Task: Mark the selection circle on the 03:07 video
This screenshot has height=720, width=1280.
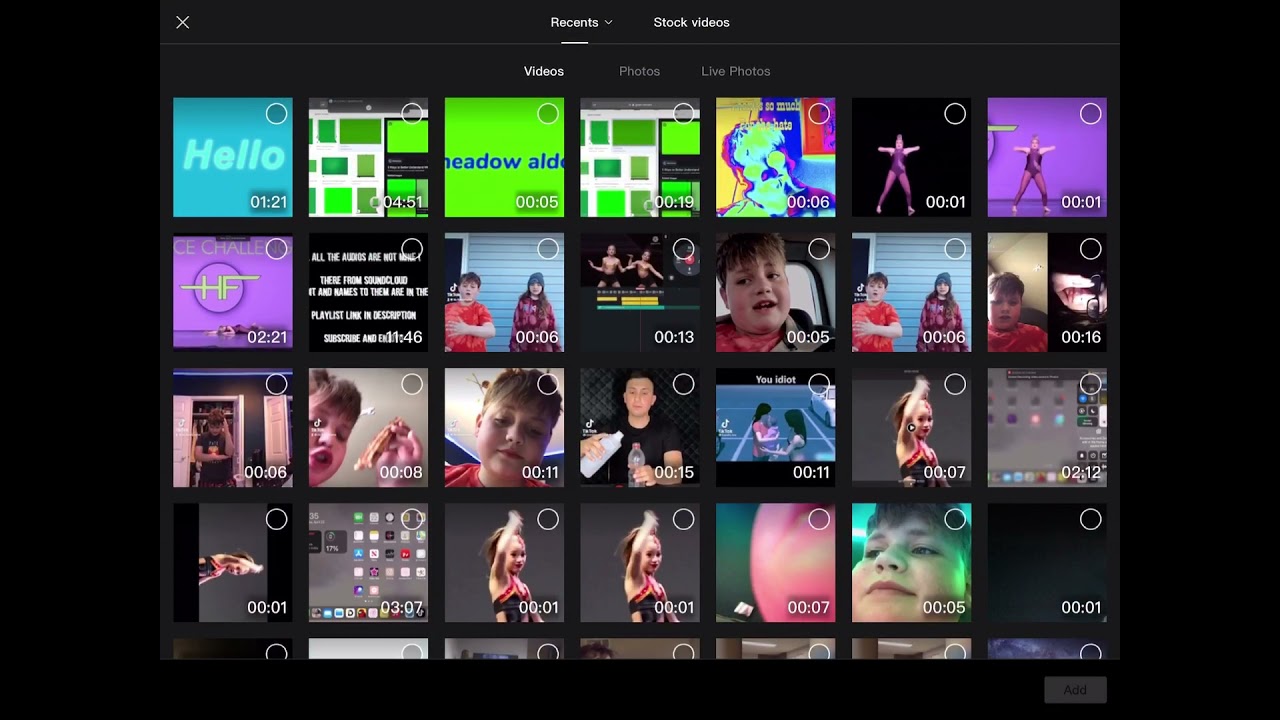Action: pos(412,519)
